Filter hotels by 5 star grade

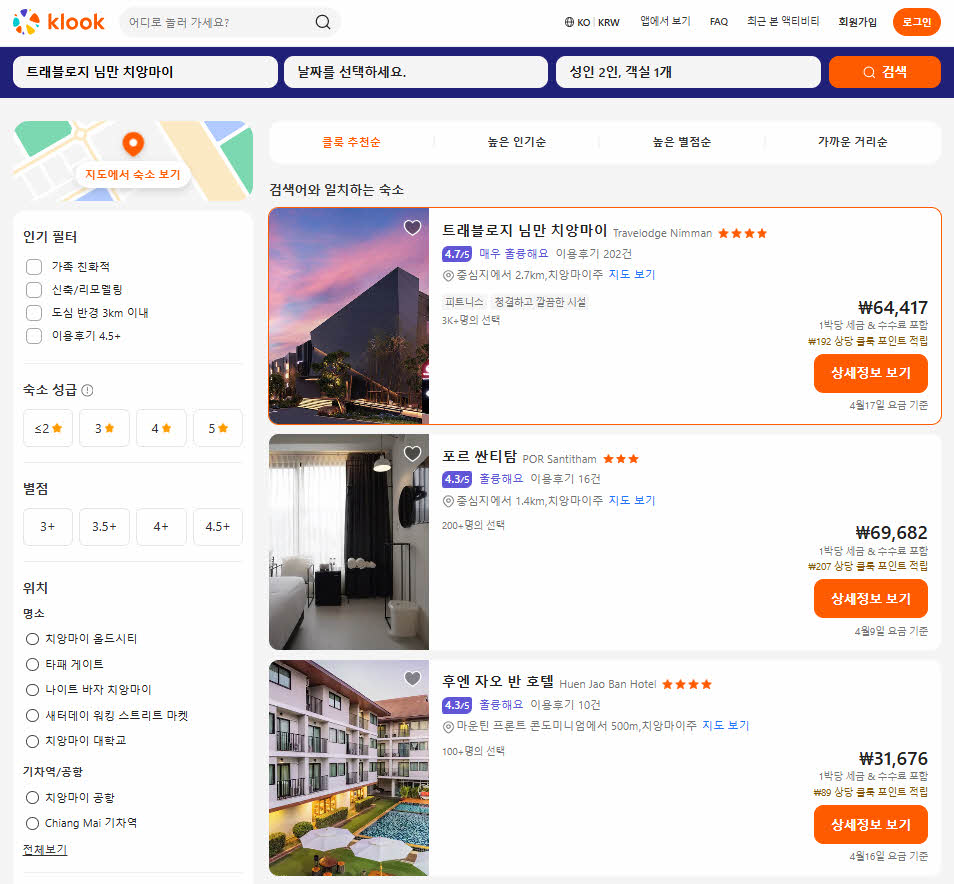217,428
